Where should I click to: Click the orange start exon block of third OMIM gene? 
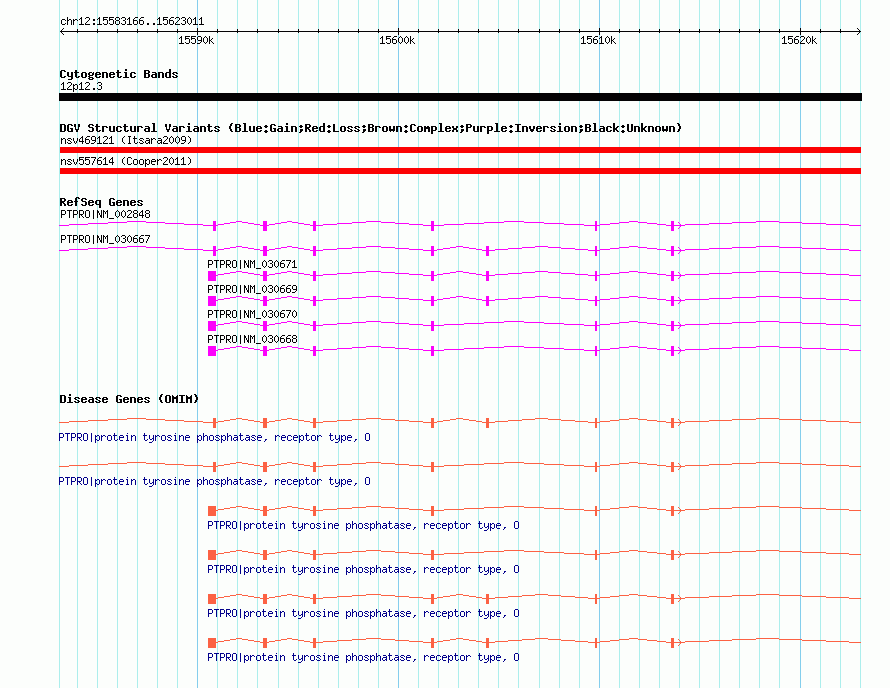point(212,511)
